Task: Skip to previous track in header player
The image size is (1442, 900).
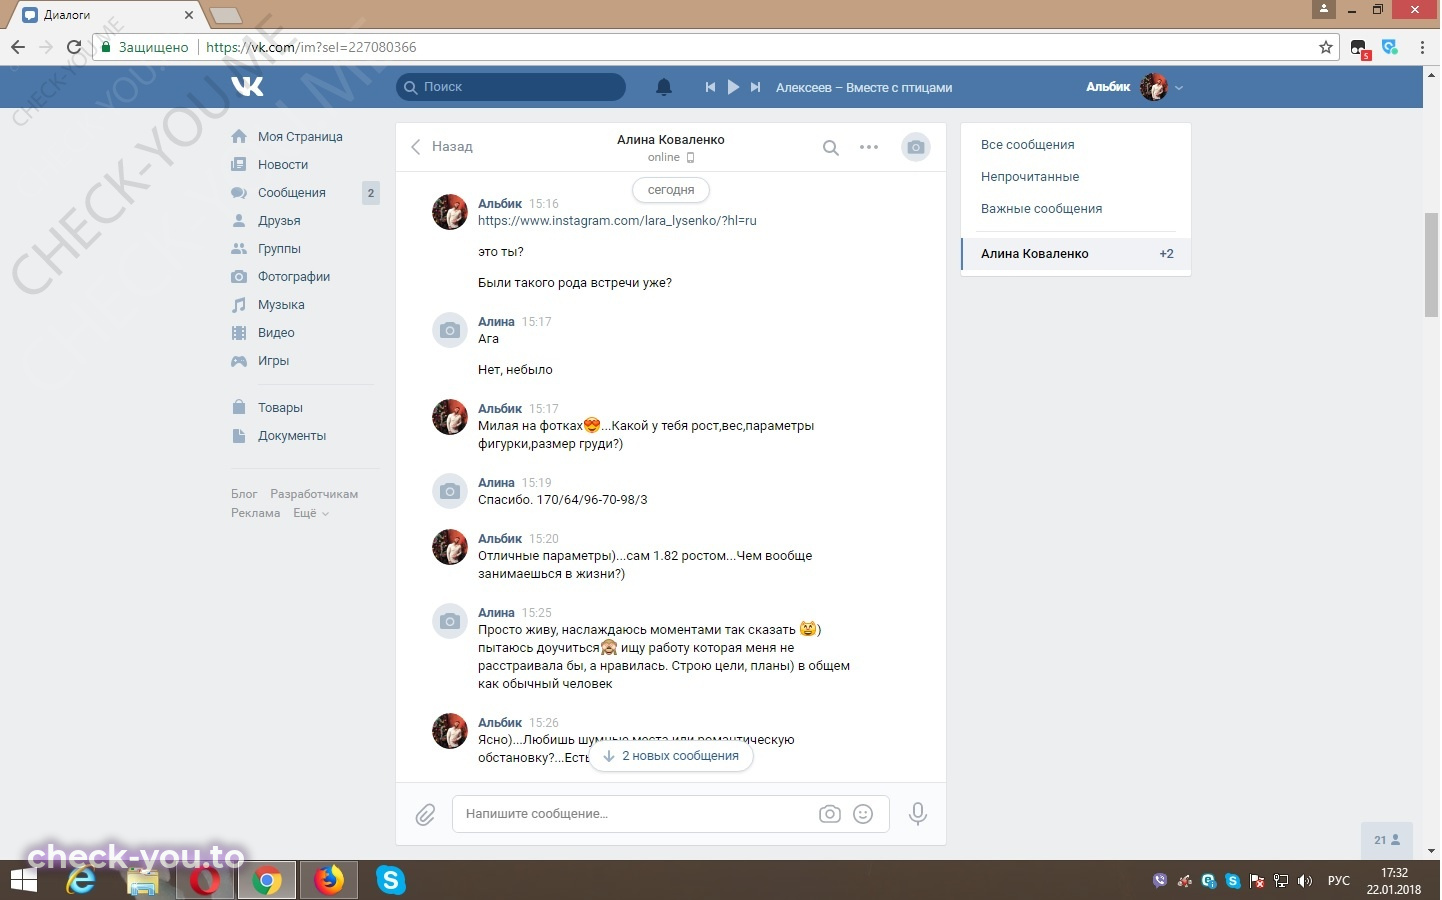Action: [710, 87]
